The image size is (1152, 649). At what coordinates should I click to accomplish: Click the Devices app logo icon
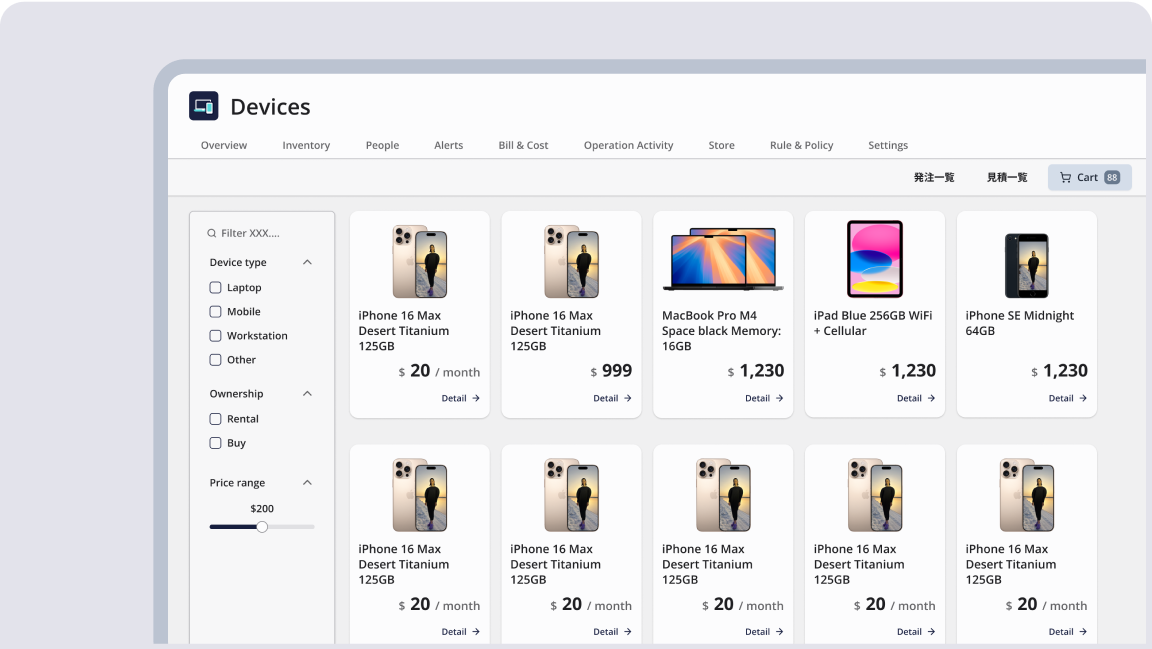pos(203,105)
